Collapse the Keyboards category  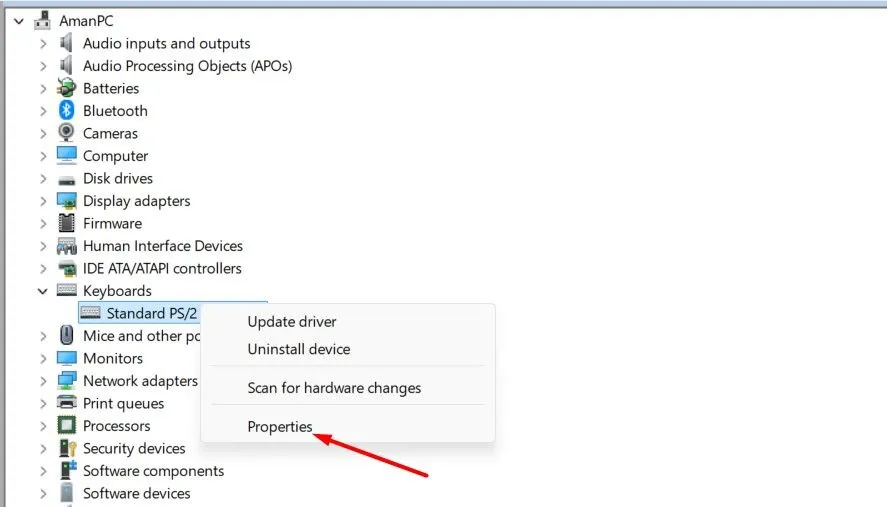[42, 291]
